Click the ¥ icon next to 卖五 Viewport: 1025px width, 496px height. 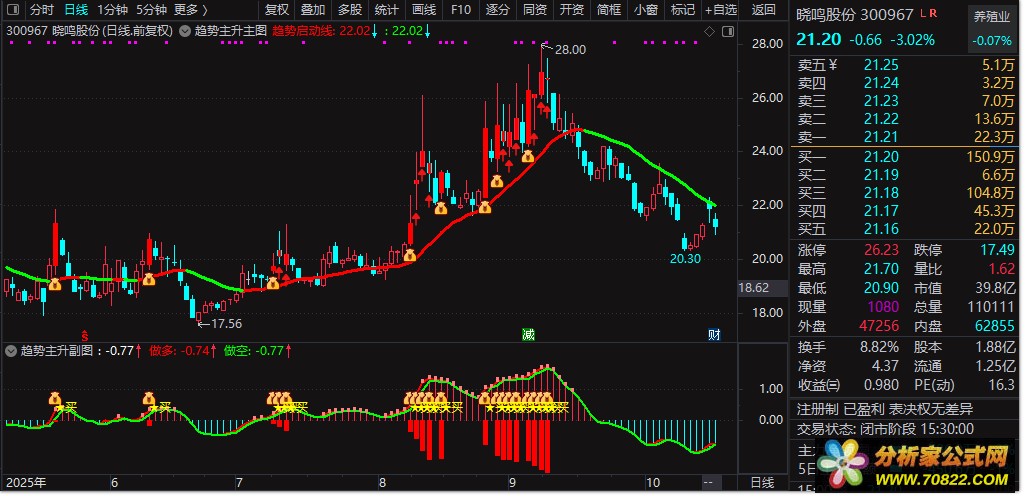click(x=833, y=65)
